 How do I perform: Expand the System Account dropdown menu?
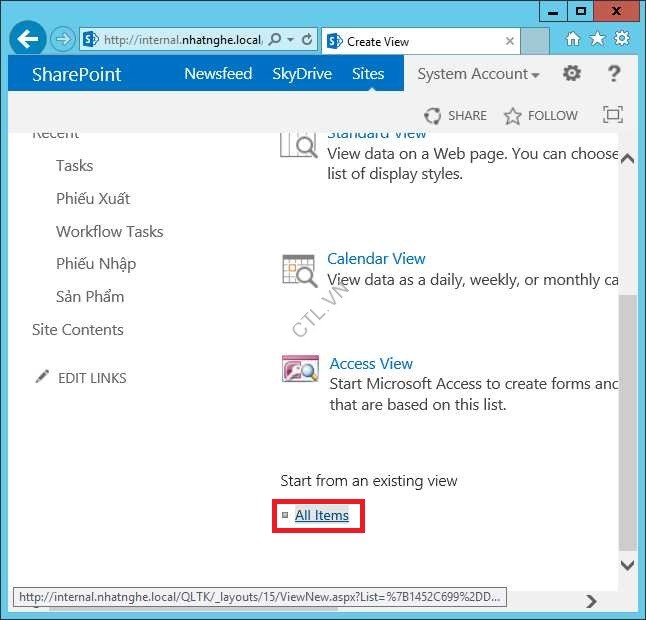tap(478, 74)
